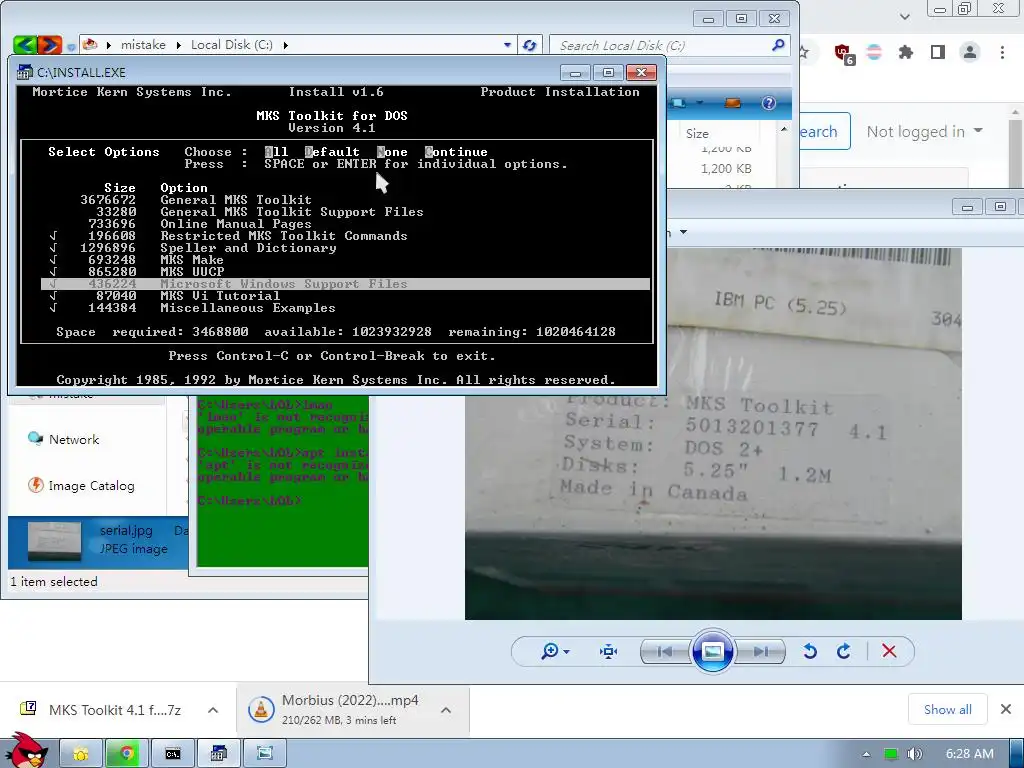This screenshot has width=1024, height=768.
Task: Rotate image counterclockwise in Photo Viewer
Action: coord(810,651)
